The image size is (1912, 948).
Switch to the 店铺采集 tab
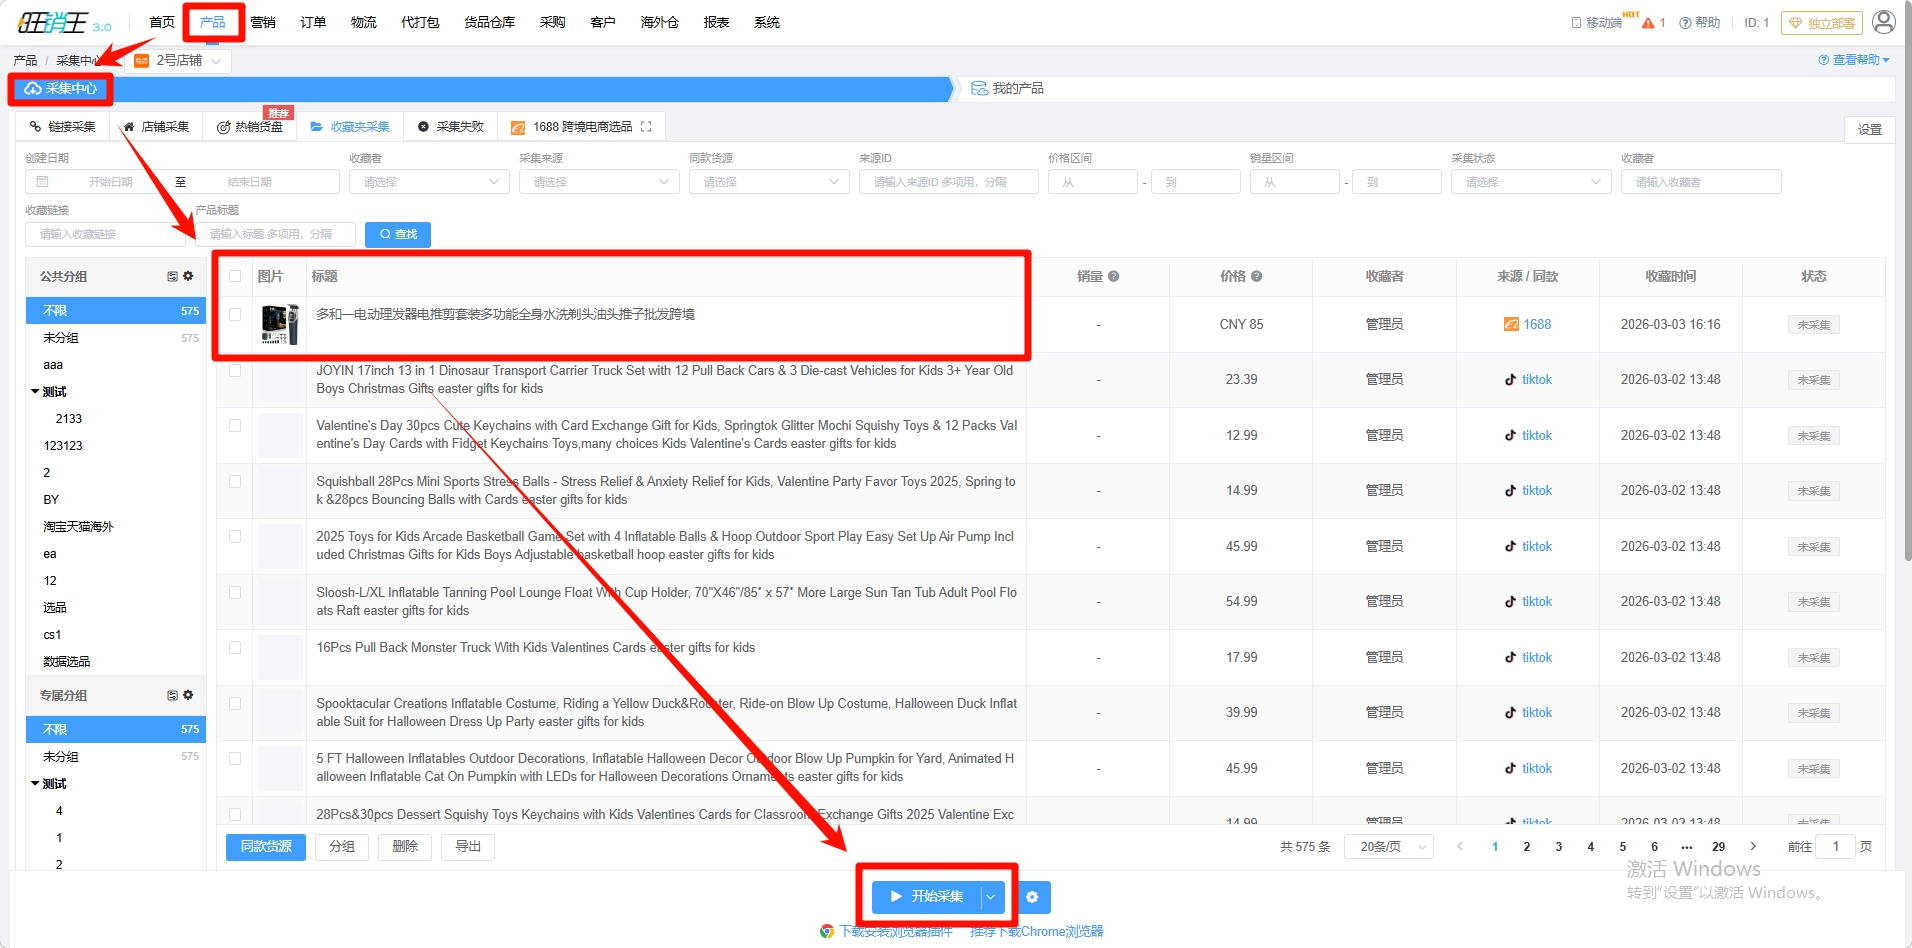point(155,127)
